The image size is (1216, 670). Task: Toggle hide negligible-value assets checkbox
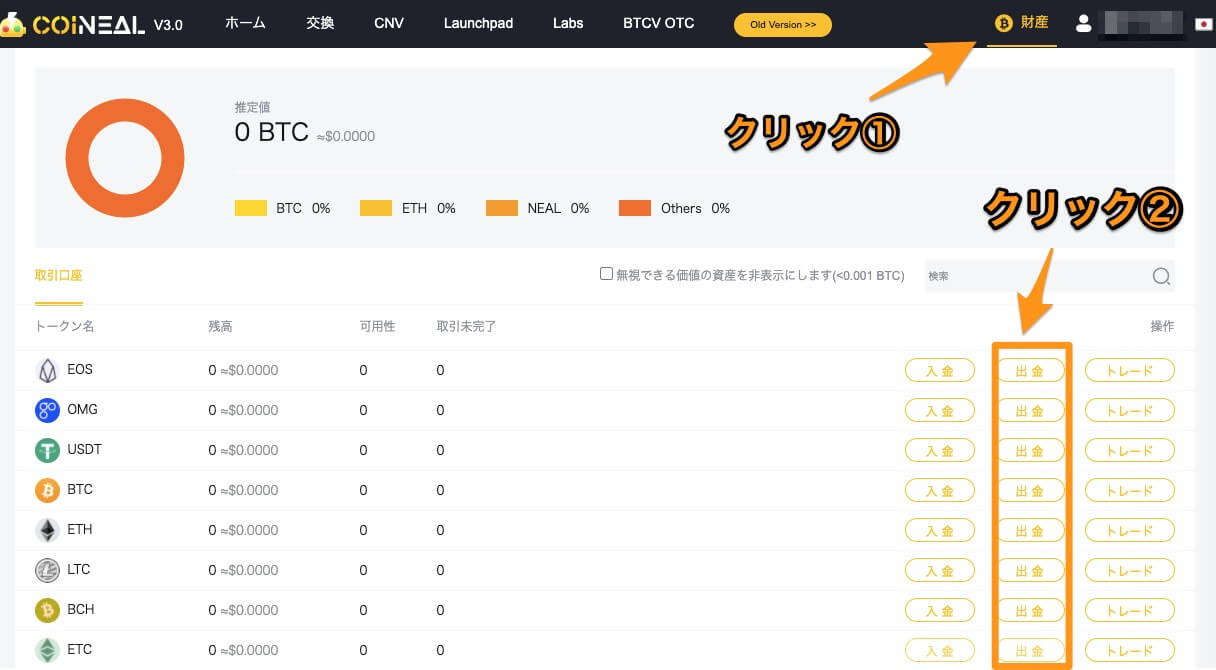coord(606,273)
